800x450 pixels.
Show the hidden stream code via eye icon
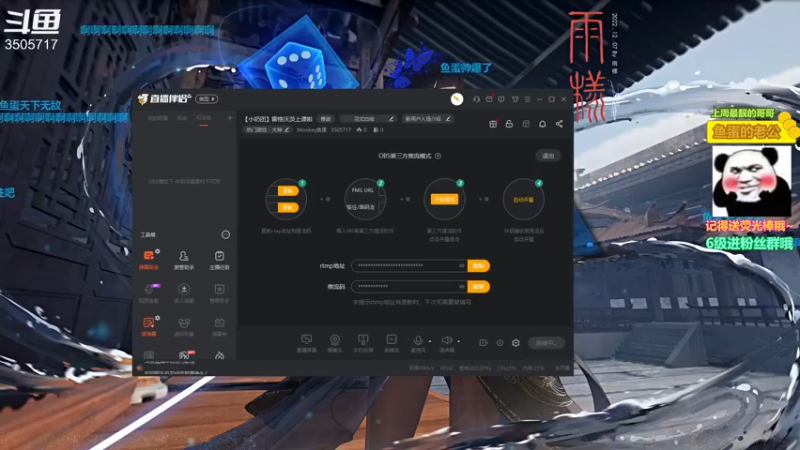(x=461, y=286)
